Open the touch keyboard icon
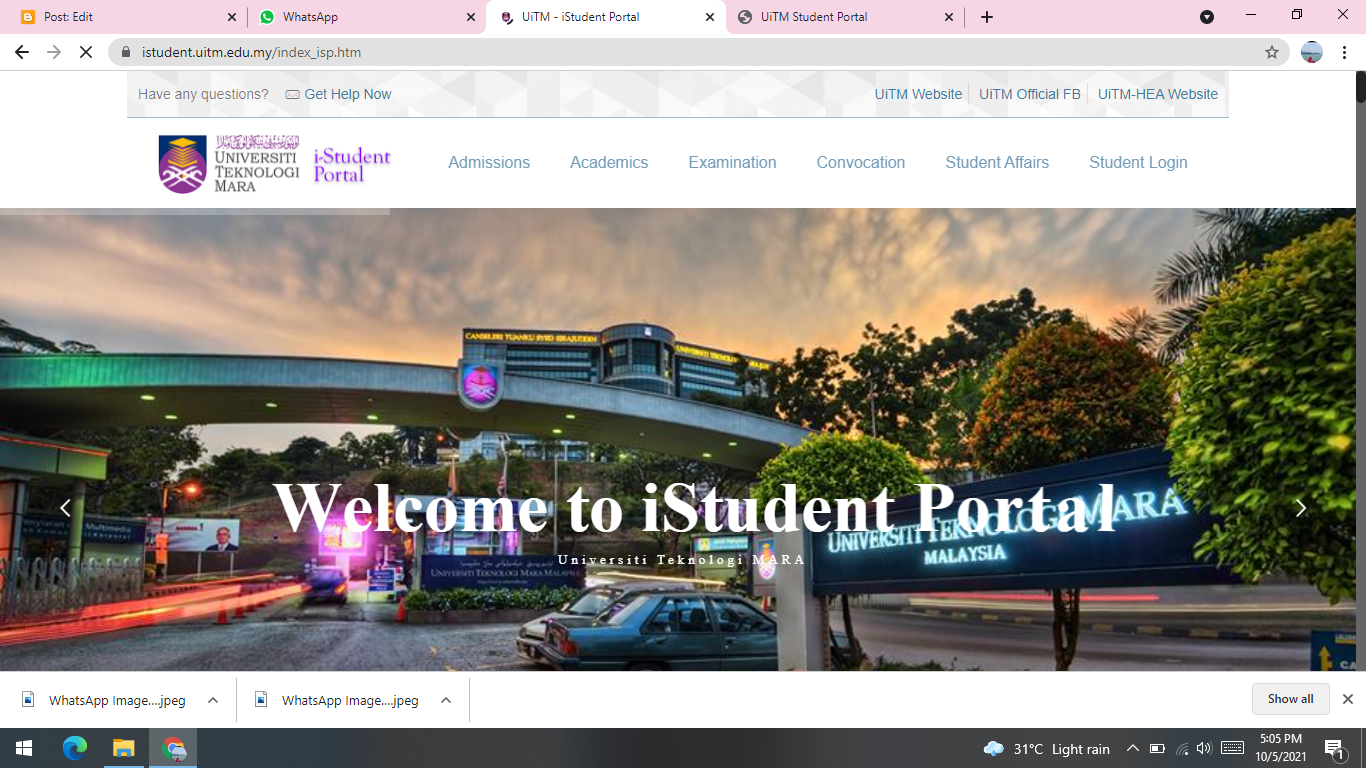 (x=1232, y=748)
